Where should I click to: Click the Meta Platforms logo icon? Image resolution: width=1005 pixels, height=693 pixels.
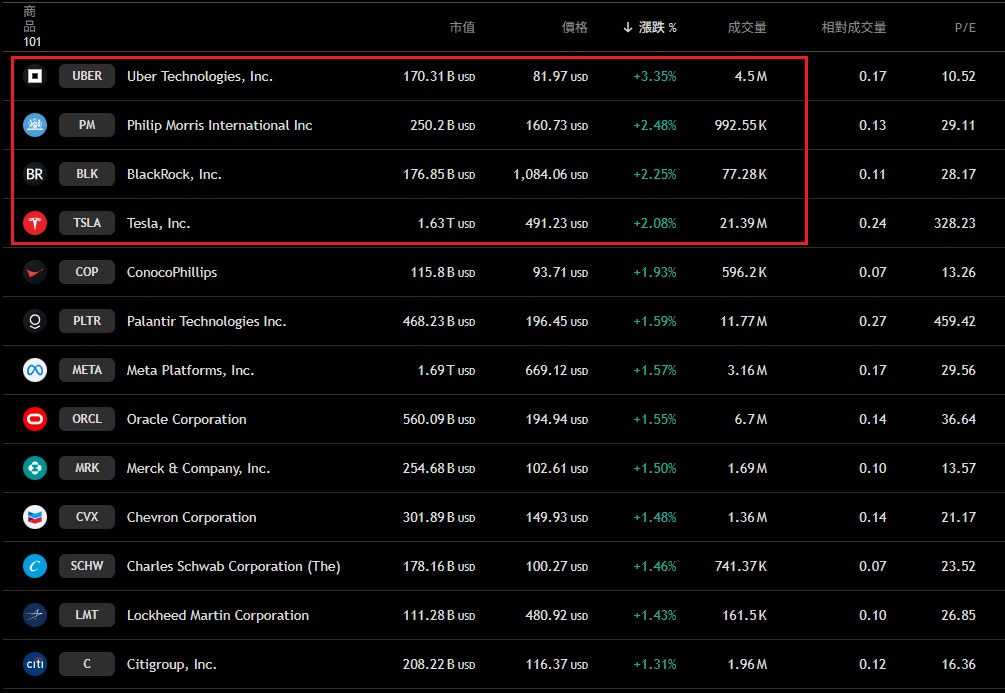click(x=35, y=370)
